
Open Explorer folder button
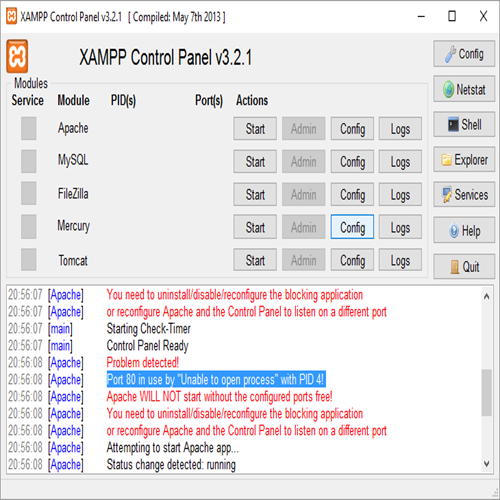point(464,160)
